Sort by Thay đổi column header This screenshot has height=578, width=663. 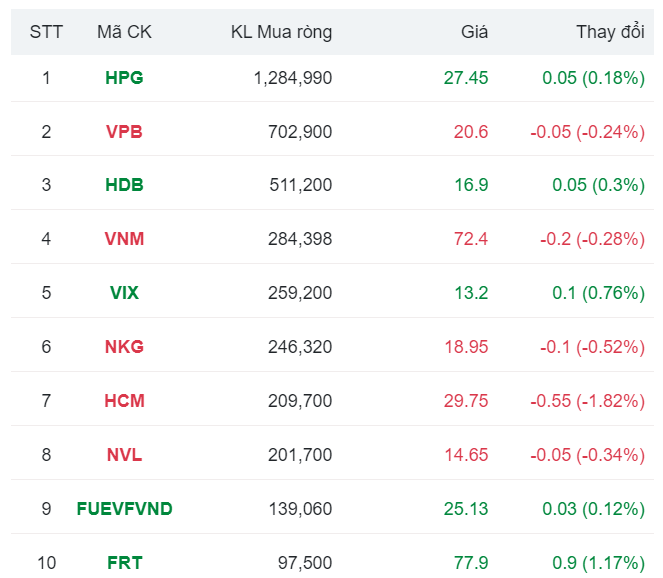pyautogui.click(x=610, y=32)
